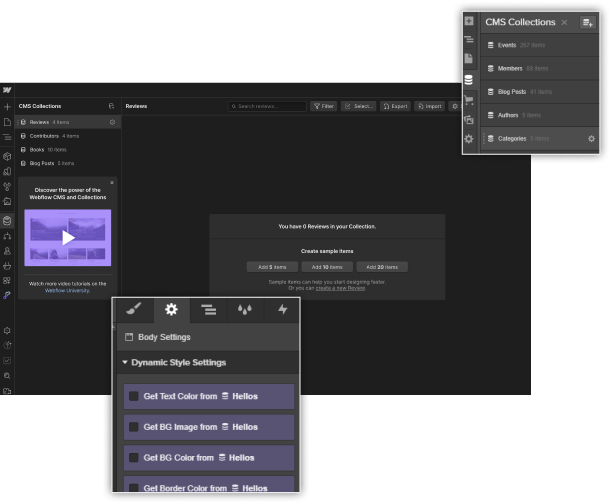
Task: Open Categories collection settings gear
Action: 591,139
